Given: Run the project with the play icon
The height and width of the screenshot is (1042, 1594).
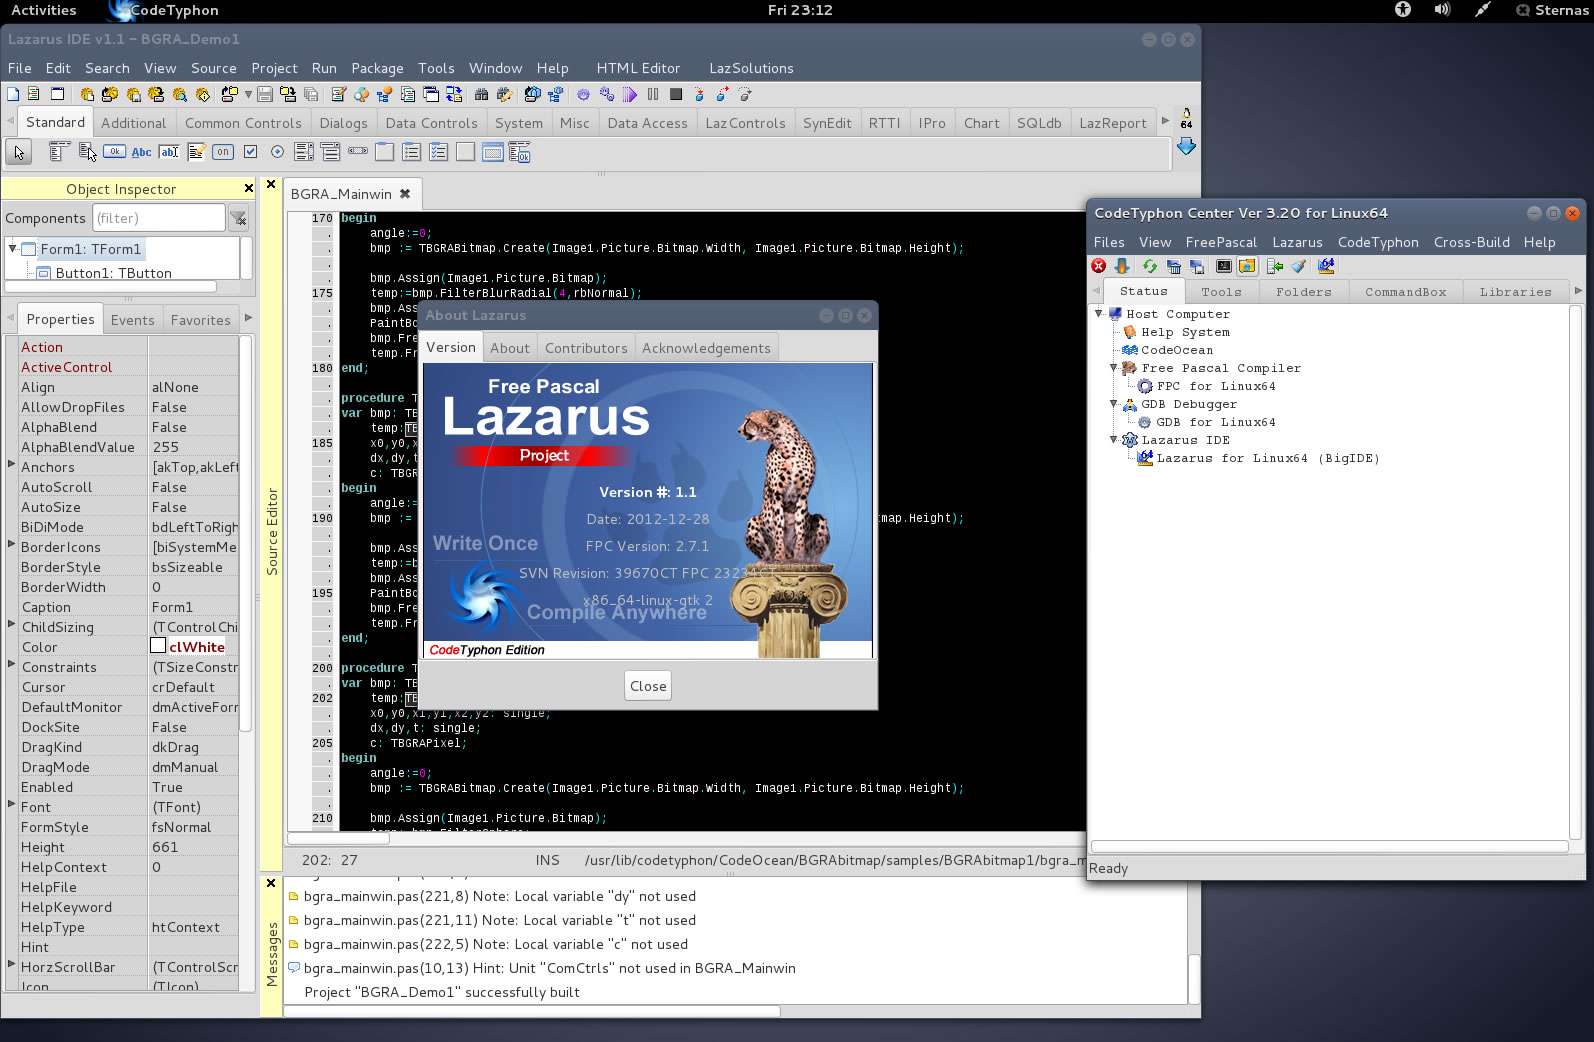Looking at the screenshot, I should coord(630,94).
